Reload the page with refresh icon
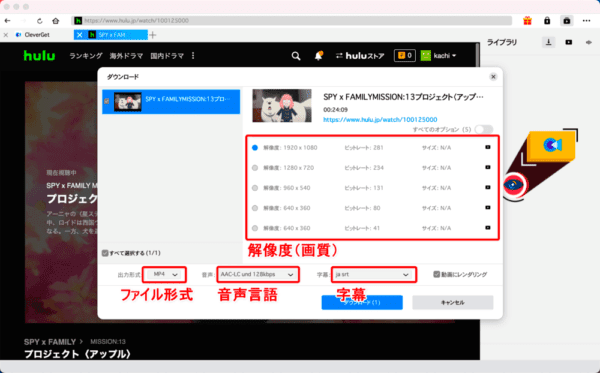The image size is (600, 373). click(39, 21)
